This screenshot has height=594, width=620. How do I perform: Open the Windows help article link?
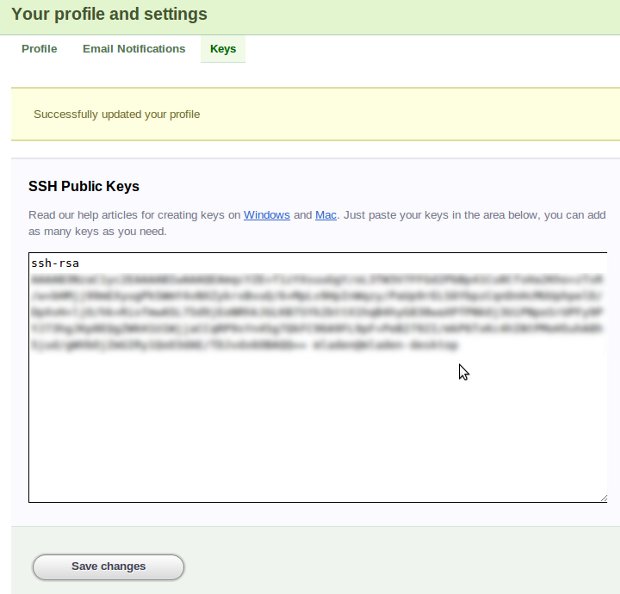[267, 215]
